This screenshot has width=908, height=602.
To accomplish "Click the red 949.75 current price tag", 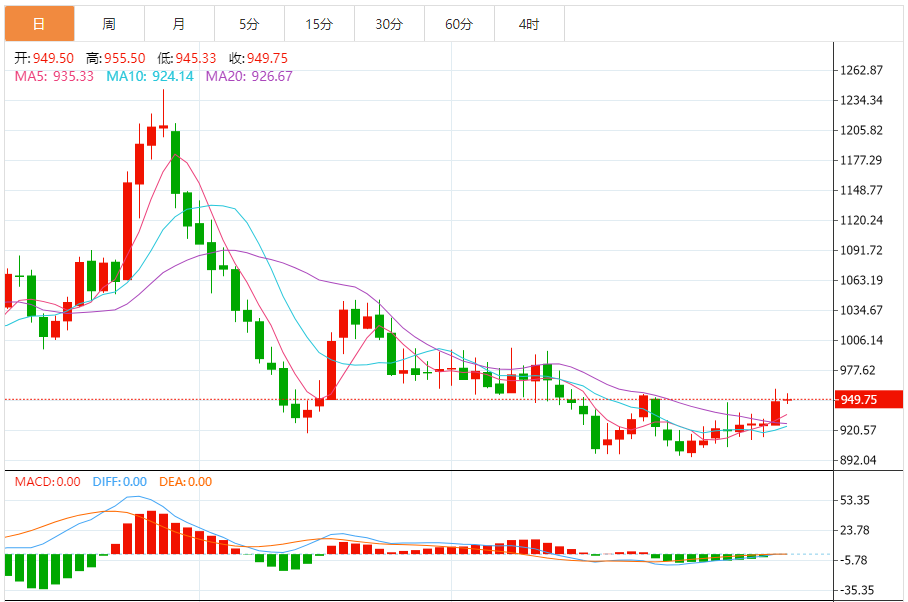I will (x=868, y=399).
